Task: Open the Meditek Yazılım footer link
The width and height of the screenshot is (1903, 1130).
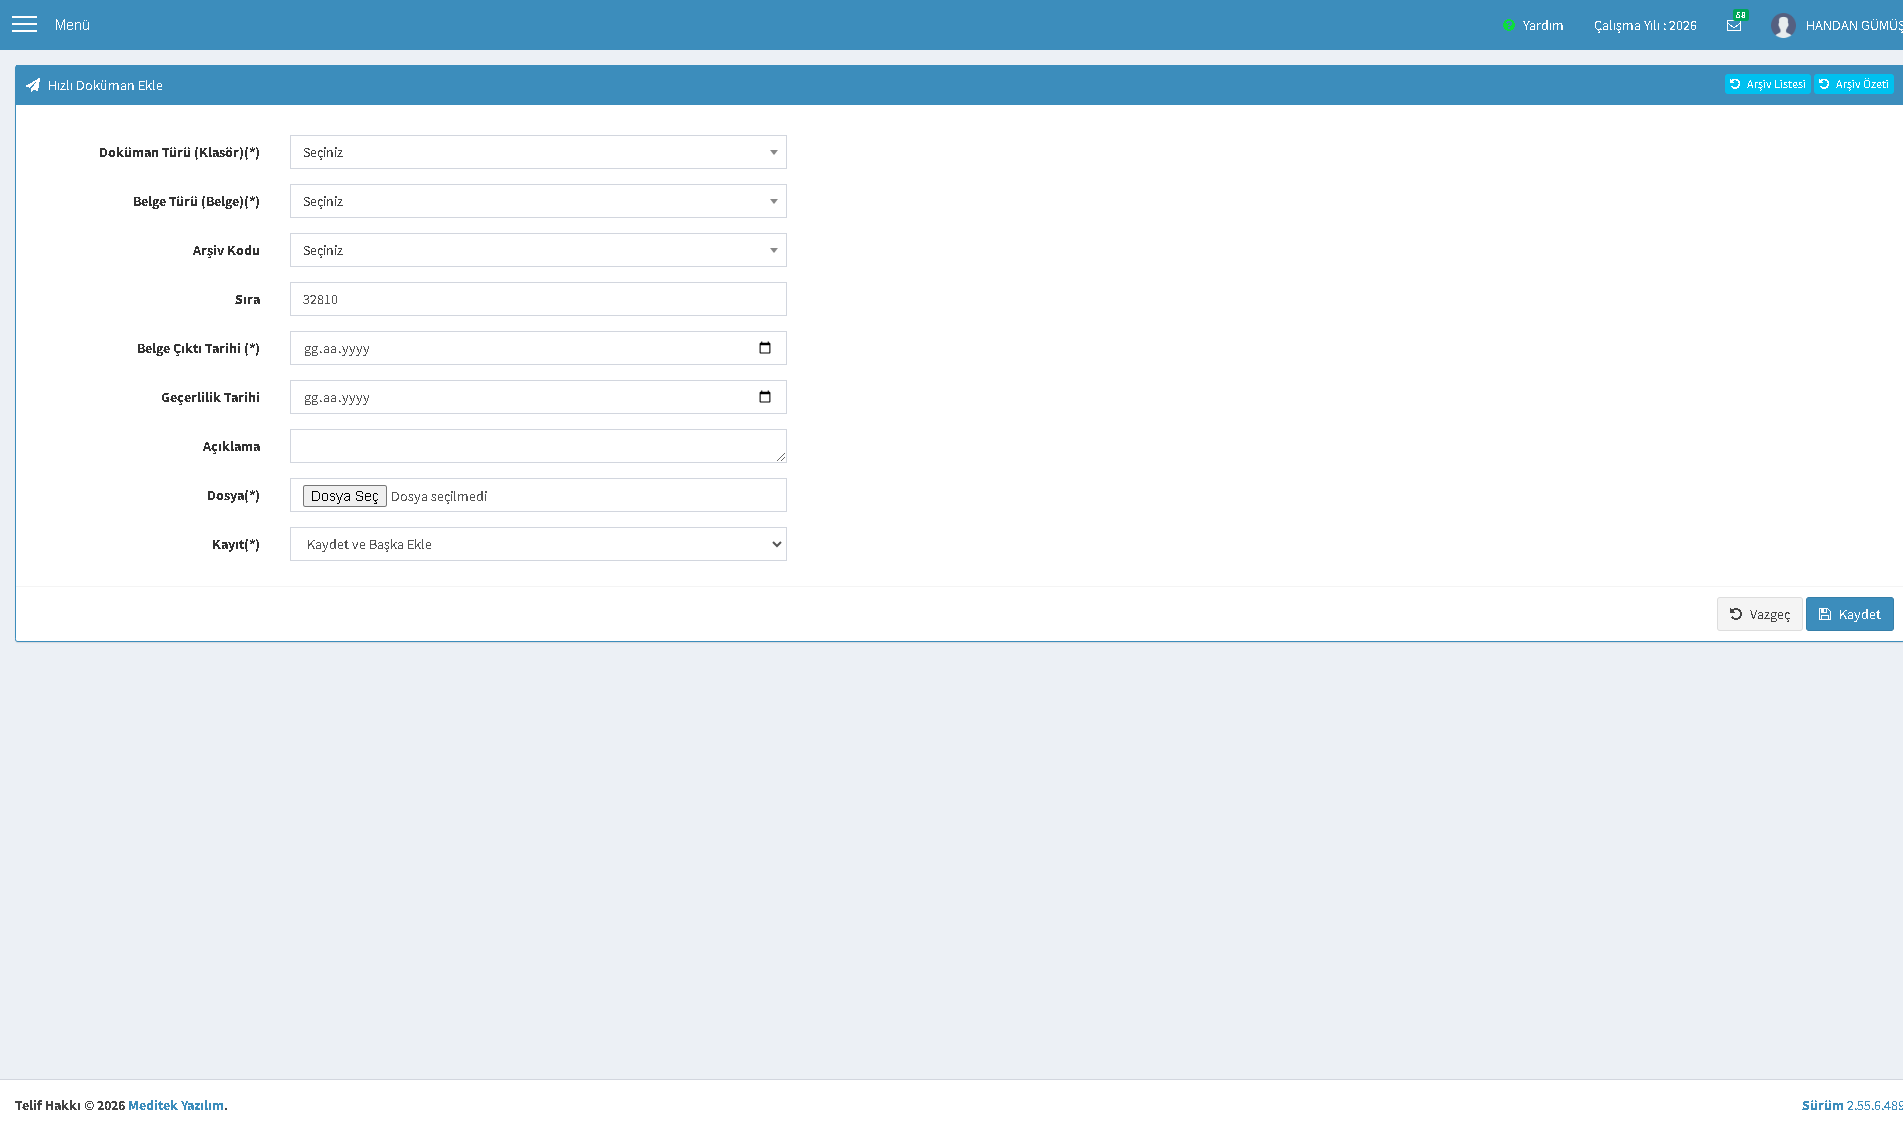Action: (x=176, y=1105)
